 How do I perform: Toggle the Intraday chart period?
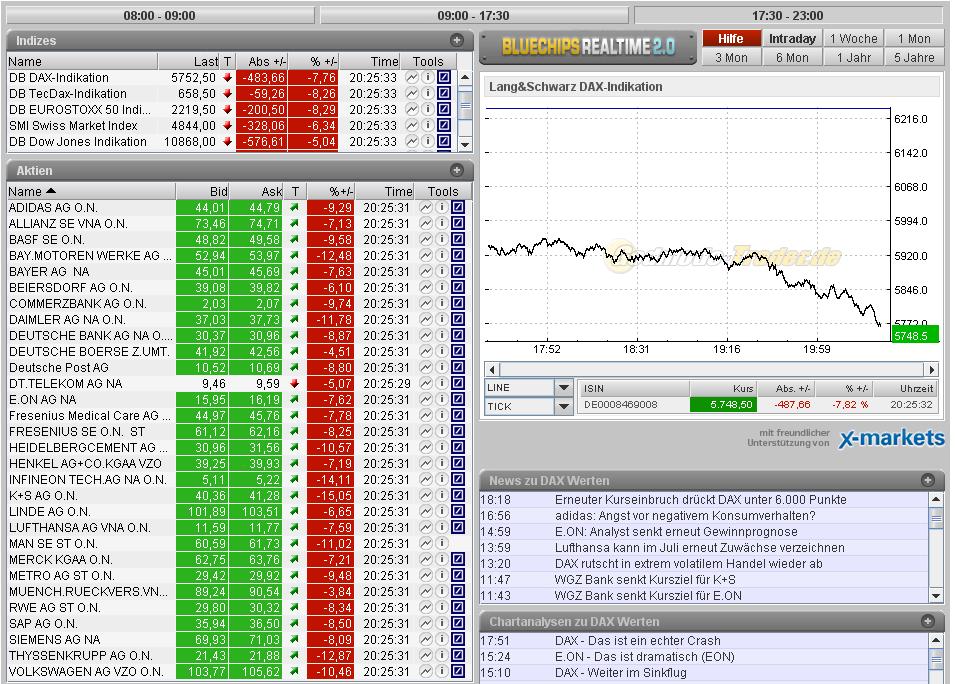pos(791,38)
